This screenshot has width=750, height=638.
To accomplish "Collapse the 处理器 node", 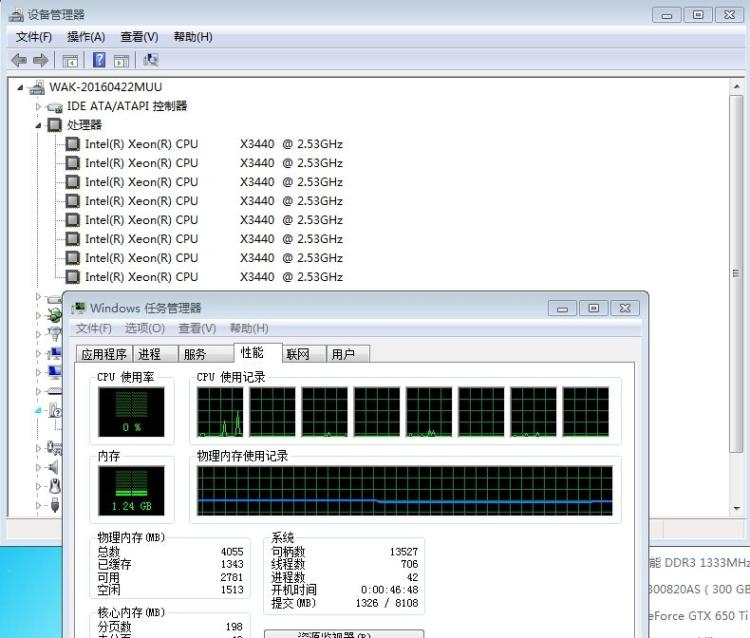I will click(38, 126).
